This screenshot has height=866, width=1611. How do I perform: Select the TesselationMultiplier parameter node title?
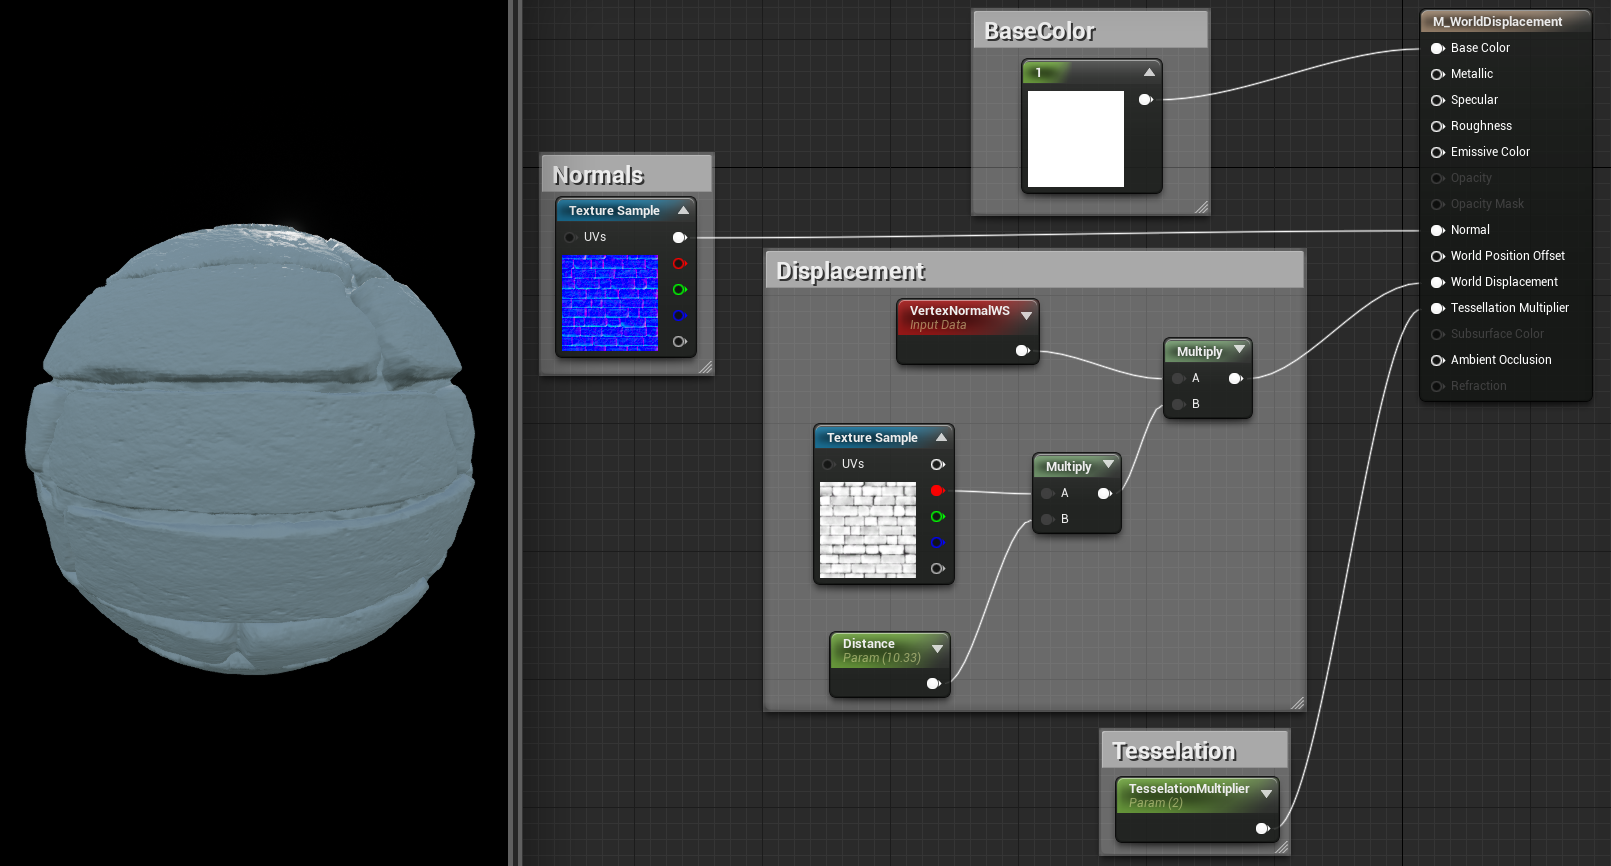[x=1189, y=789]
